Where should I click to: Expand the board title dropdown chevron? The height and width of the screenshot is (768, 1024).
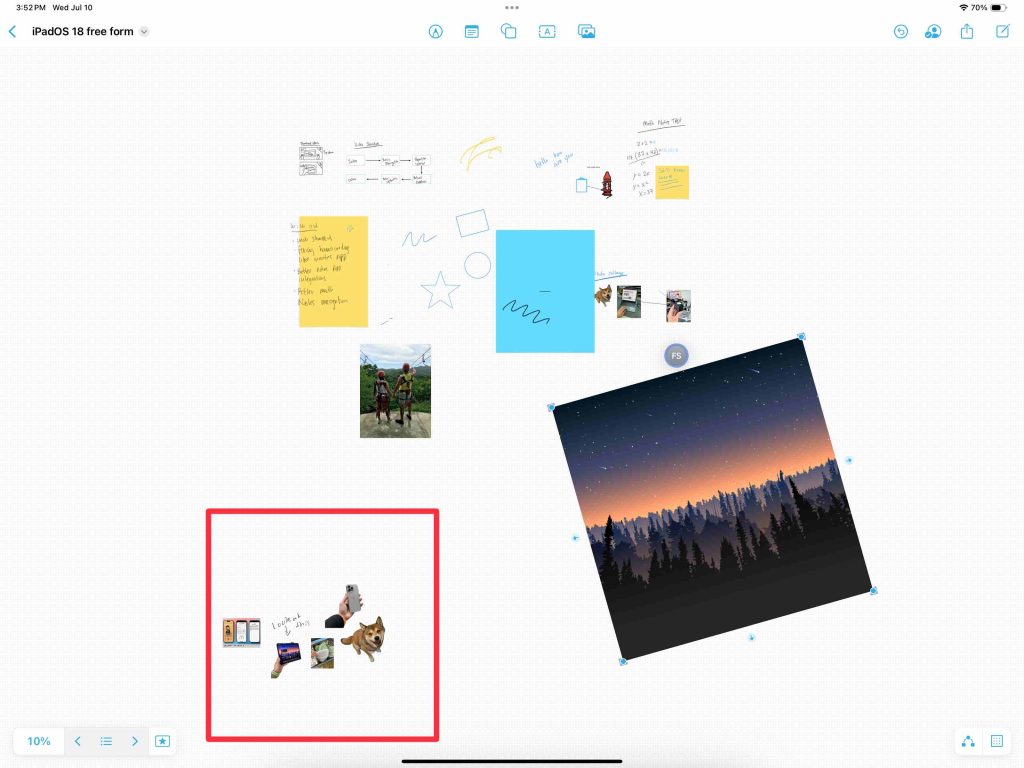144,32
